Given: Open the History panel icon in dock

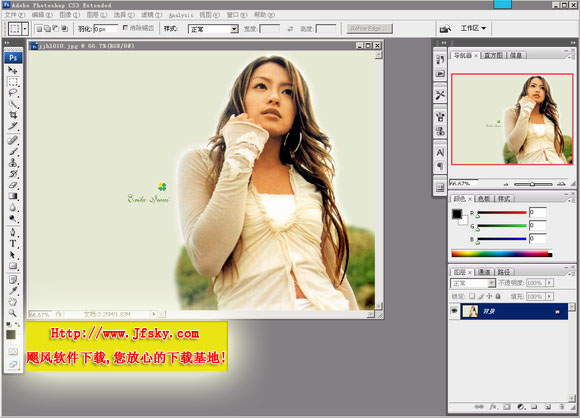Looking at the screenshot, I should [x=440, y=60].
